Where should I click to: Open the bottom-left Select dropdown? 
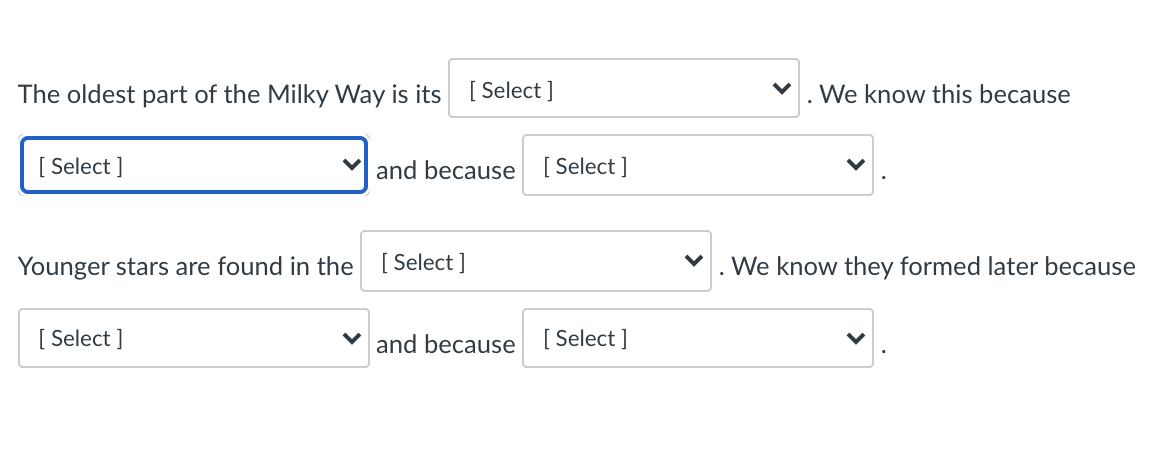pos(193,338)
